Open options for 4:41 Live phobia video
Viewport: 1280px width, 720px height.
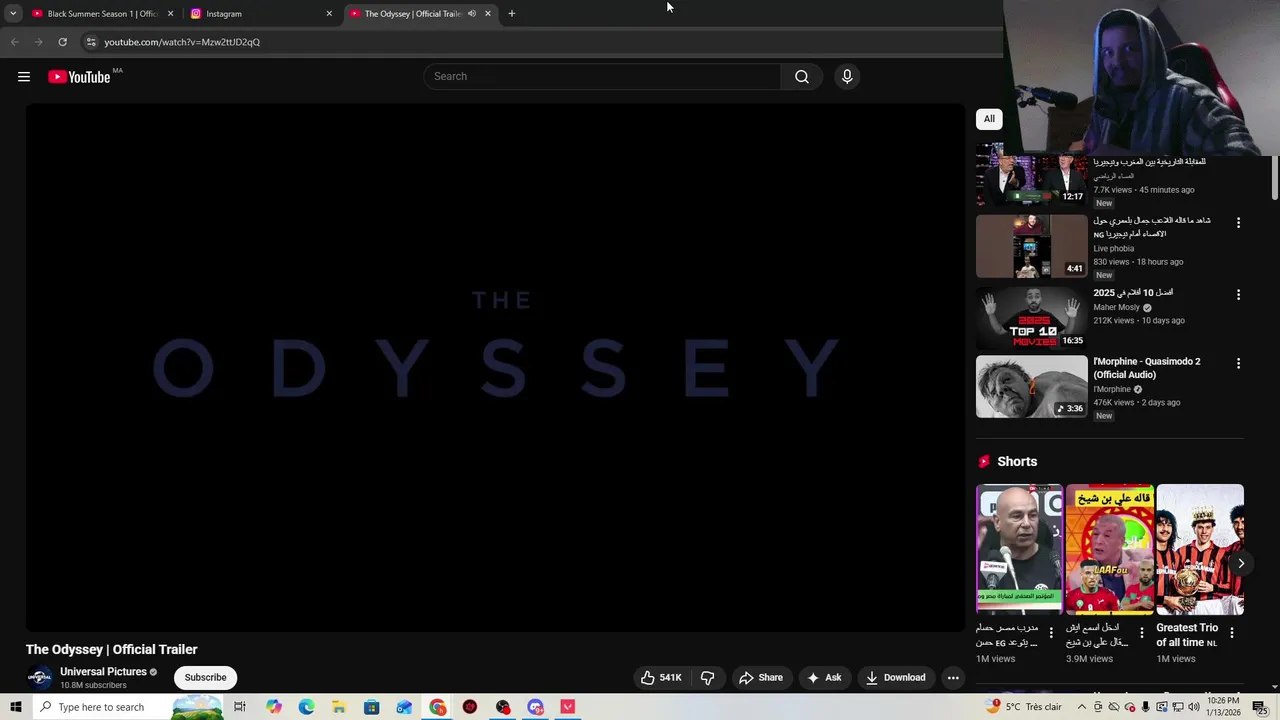(x=1238, y=223)
